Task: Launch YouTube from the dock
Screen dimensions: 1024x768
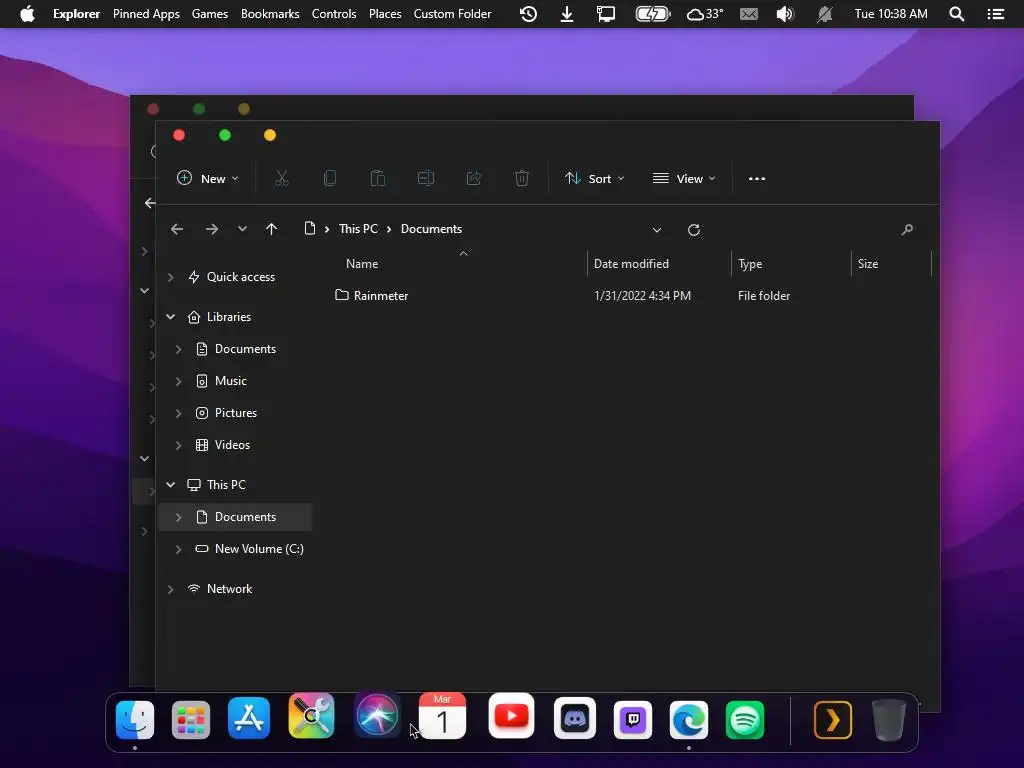Action: click(511, 716)
